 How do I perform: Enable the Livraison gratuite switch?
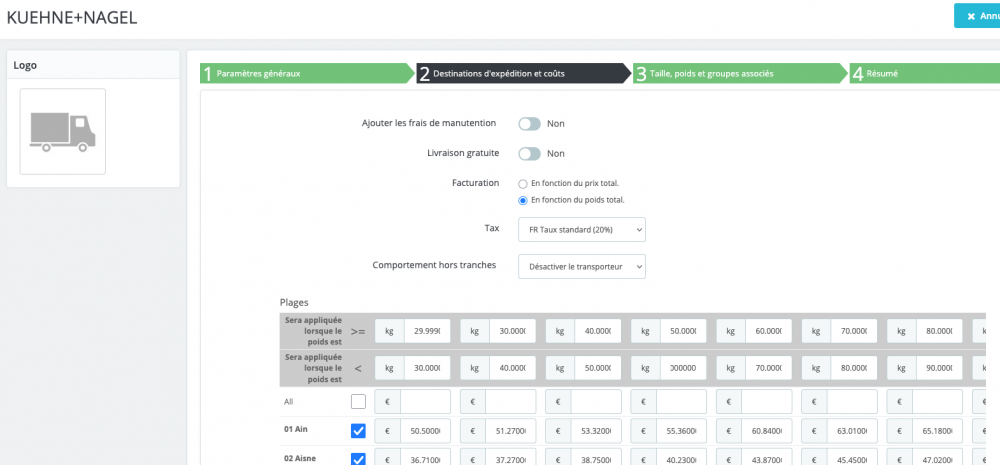(x=529, y=154)
